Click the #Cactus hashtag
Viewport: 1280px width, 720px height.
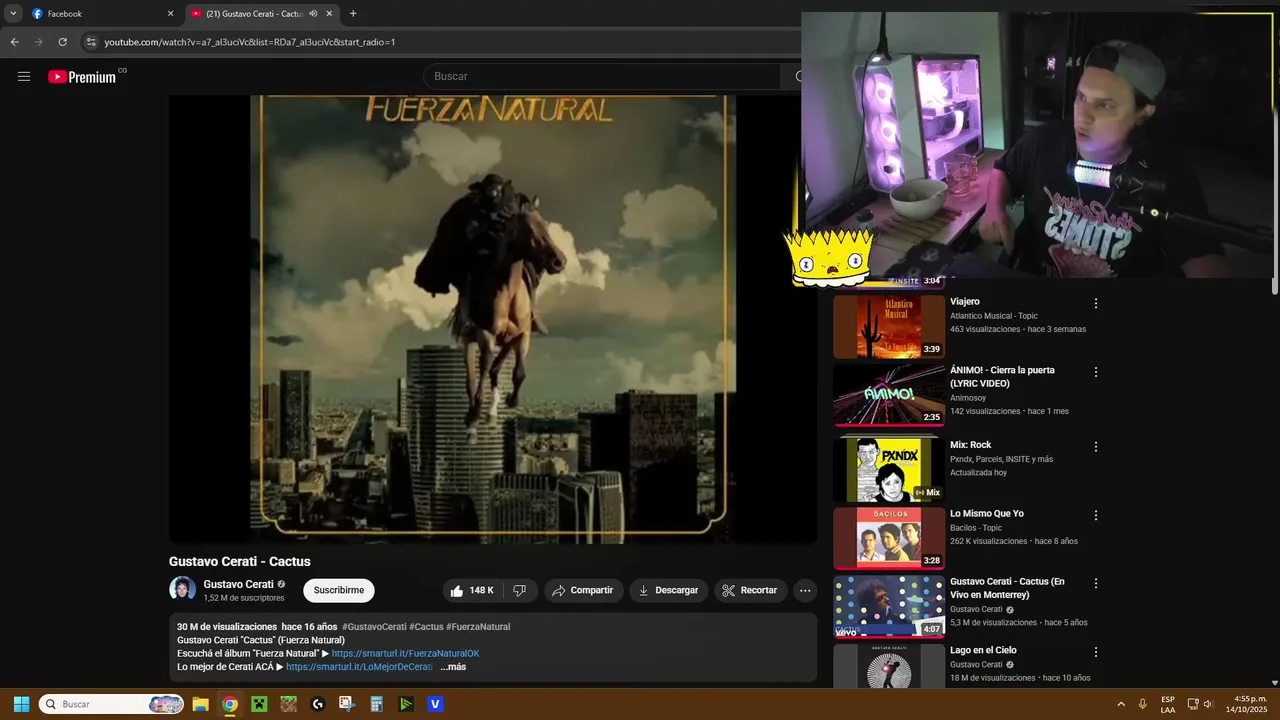426,627
